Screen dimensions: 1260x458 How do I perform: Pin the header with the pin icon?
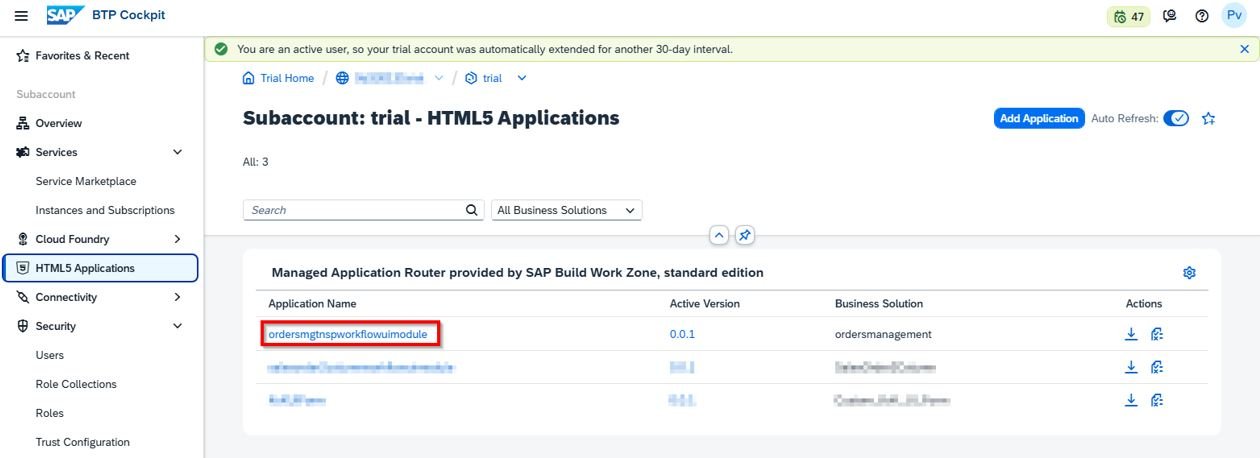[744, 236]
